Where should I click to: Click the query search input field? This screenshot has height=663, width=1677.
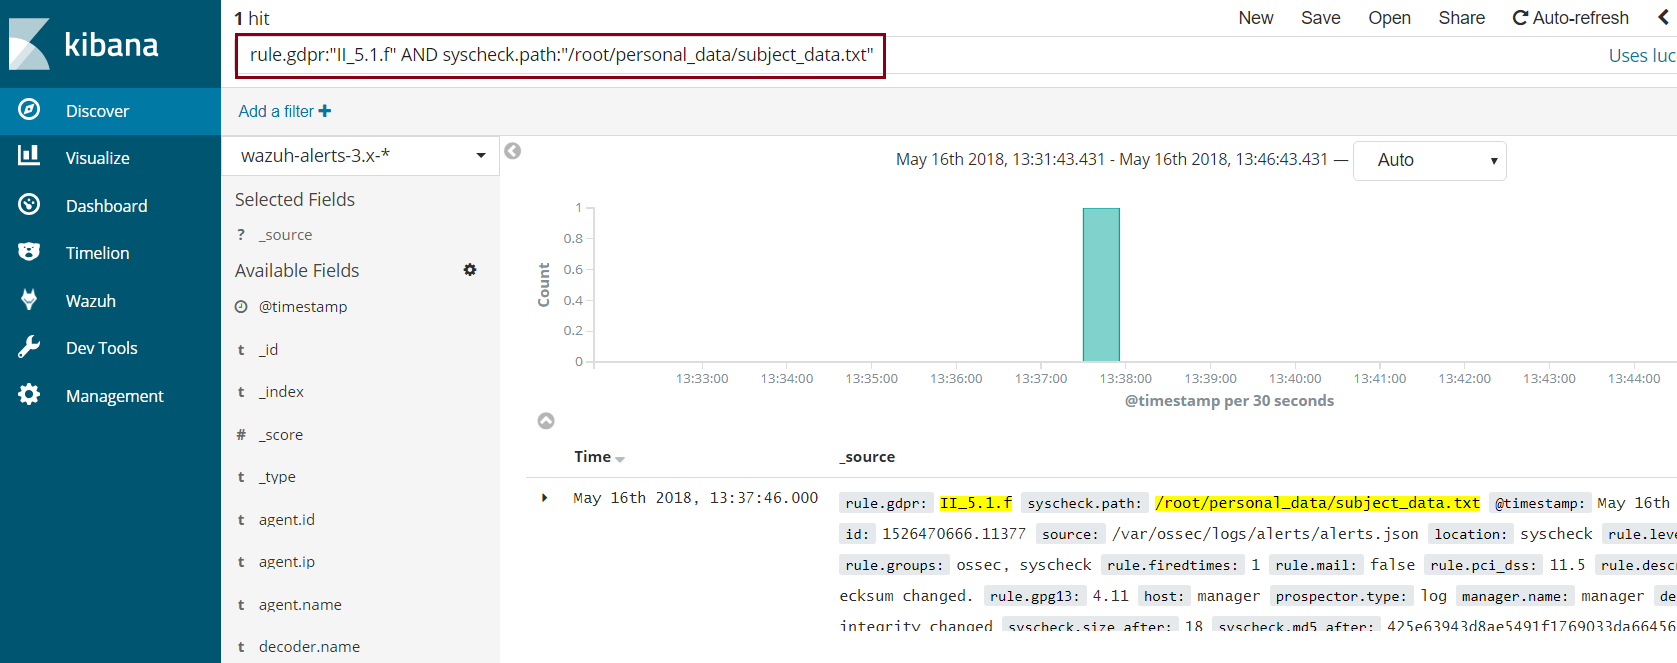pyautogui.click(x=560, y=55)
